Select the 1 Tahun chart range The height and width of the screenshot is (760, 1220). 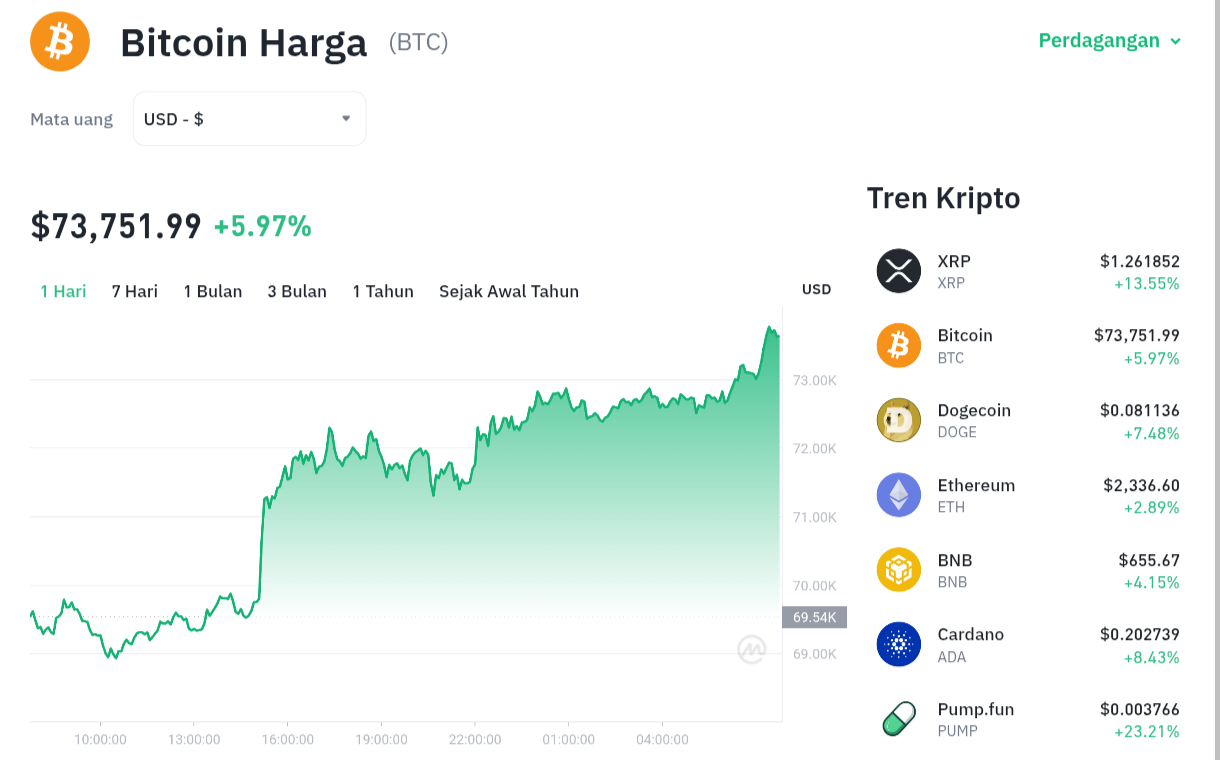pyautogui.click(x=383, y=291)
